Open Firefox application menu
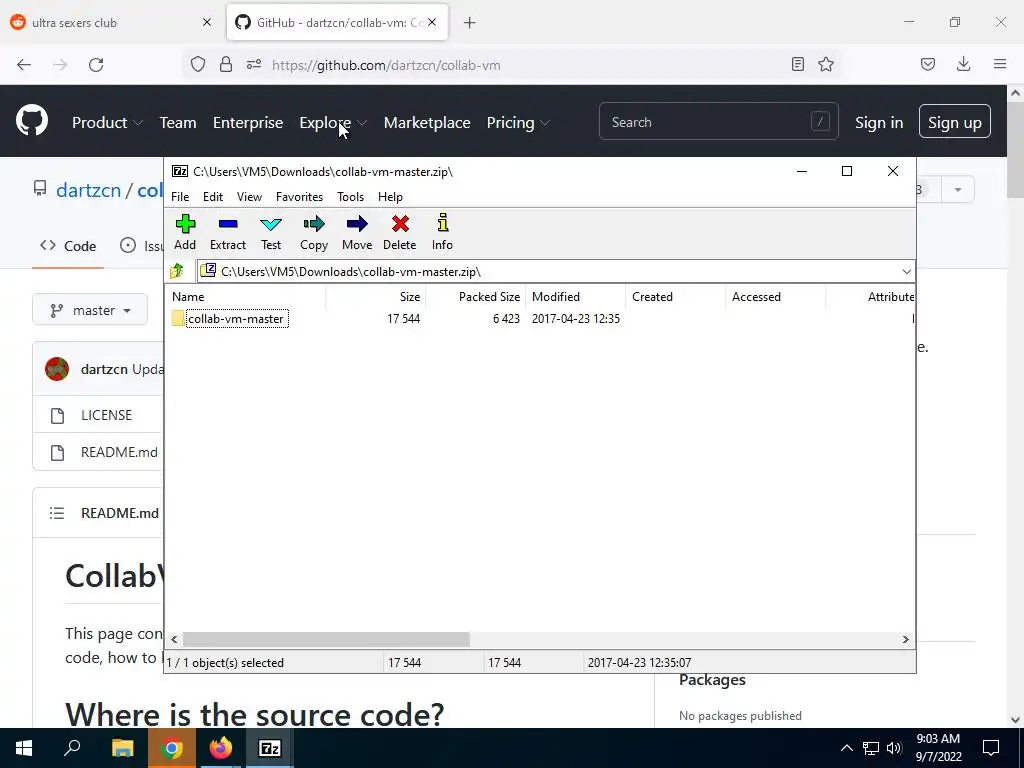Screen dimensions: 1024x768 [1000, 64]
